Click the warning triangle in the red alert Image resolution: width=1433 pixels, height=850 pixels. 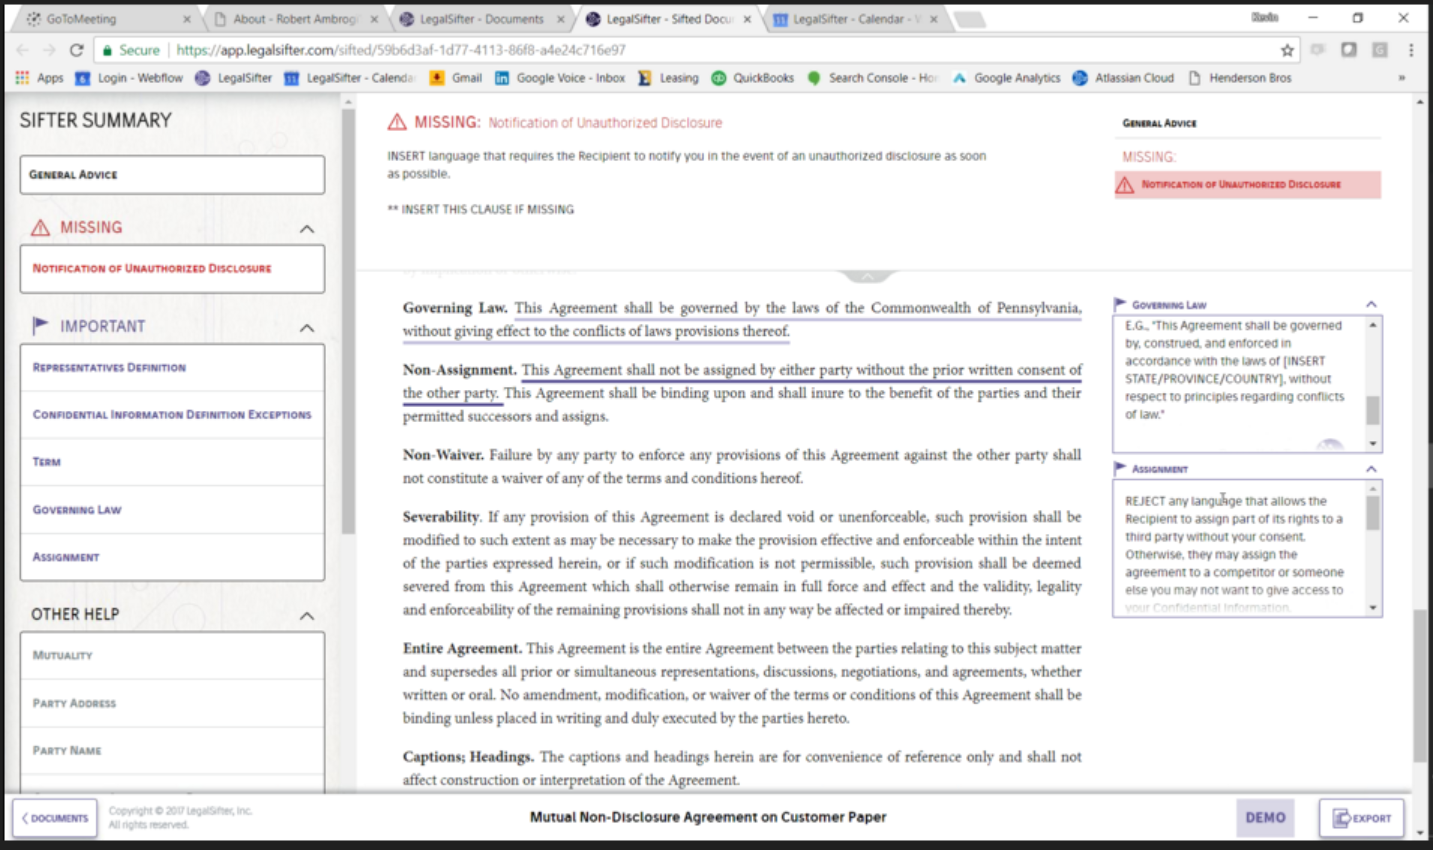(x=1125, y=185)
